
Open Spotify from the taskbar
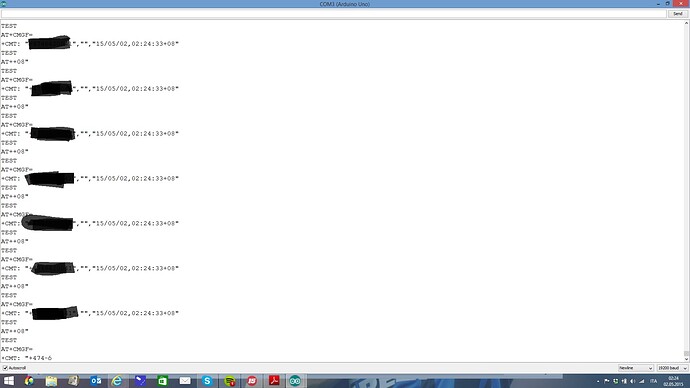229,381
